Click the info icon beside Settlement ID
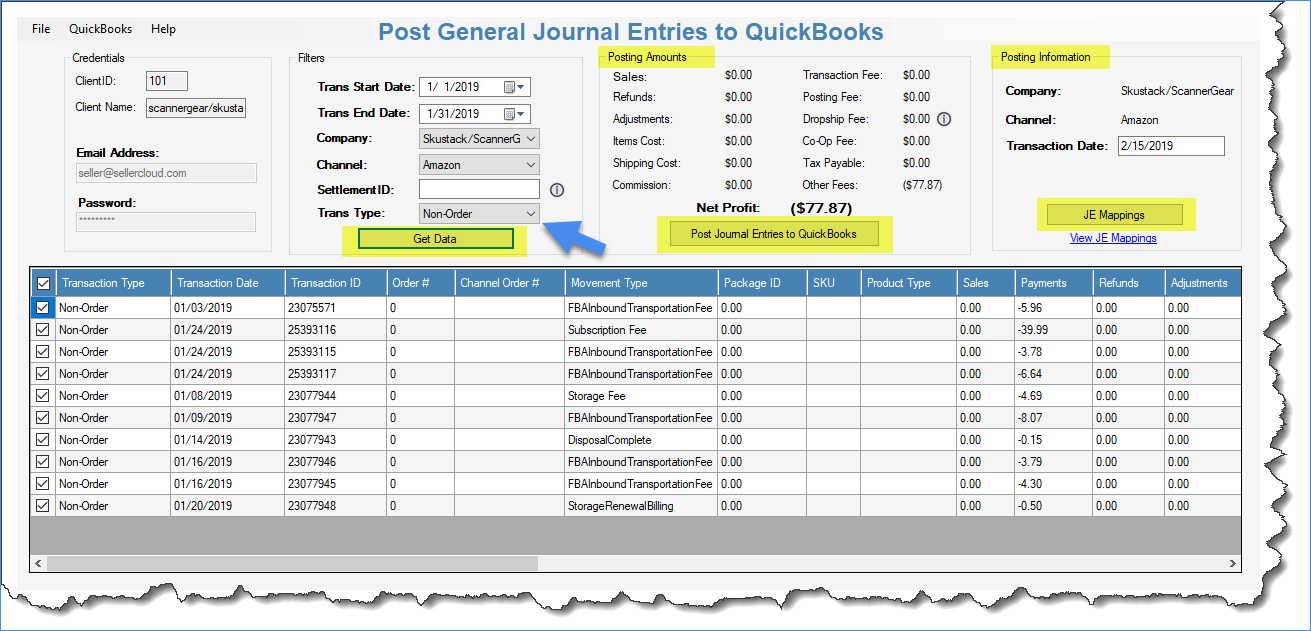Image resolution: width=1311 pixels, height=631 pixels. coord(557,190)
